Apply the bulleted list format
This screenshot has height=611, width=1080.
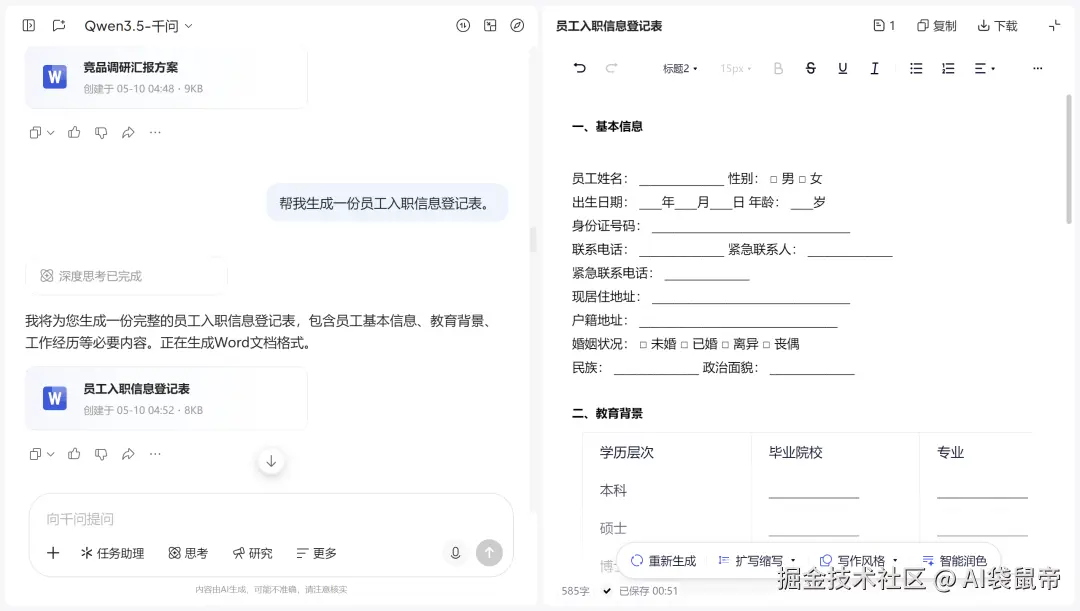click(916, 68)
